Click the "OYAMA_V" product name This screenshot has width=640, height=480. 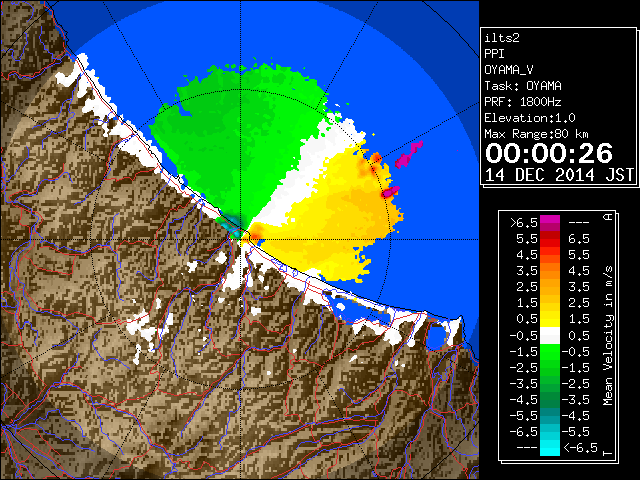pos(509,70)
